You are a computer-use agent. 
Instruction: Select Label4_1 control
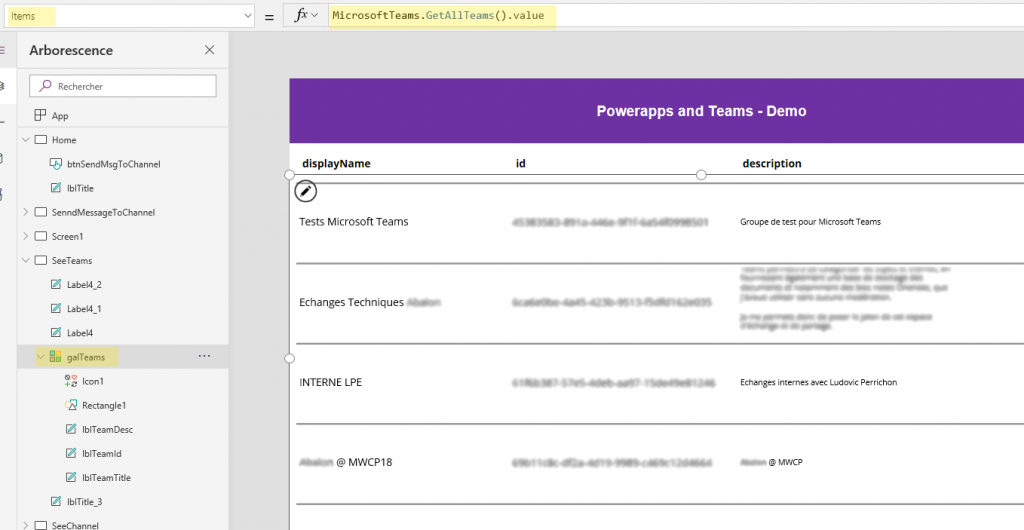click(84, 309)
